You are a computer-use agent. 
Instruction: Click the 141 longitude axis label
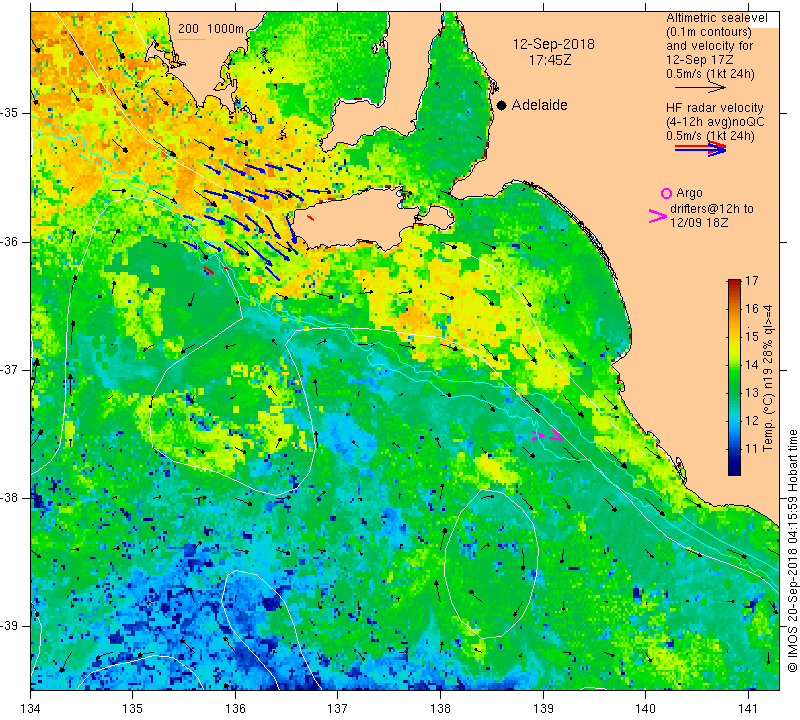pos(748,709)
